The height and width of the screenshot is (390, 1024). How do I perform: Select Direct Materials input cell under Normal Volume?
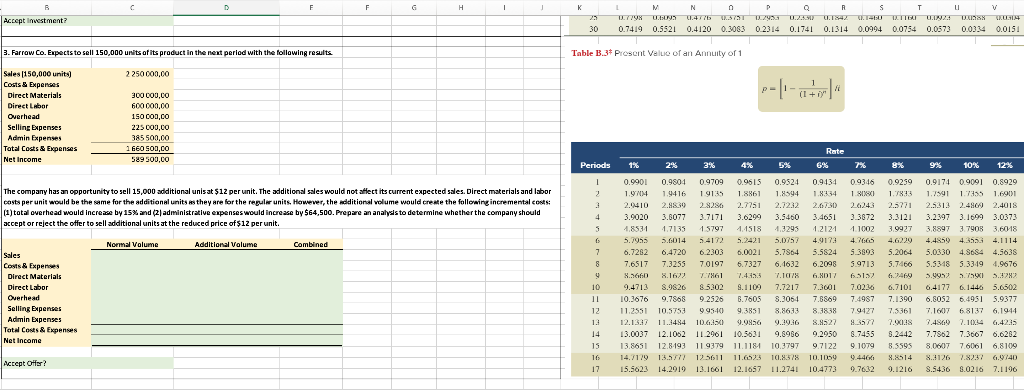[132, 276]
